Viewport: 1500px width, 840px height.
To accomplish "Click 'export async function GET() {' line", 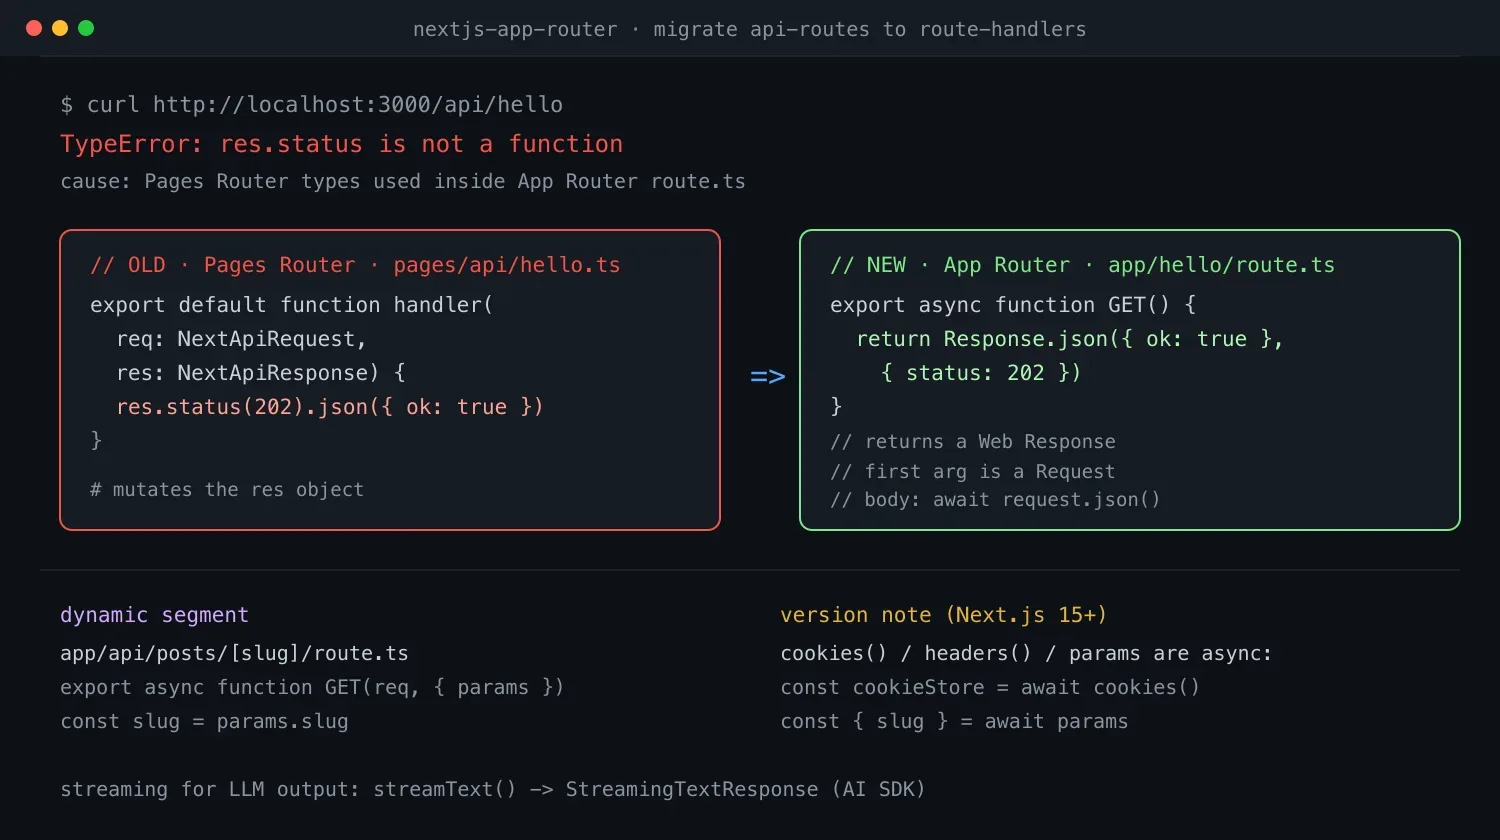I will point(1013,305).
